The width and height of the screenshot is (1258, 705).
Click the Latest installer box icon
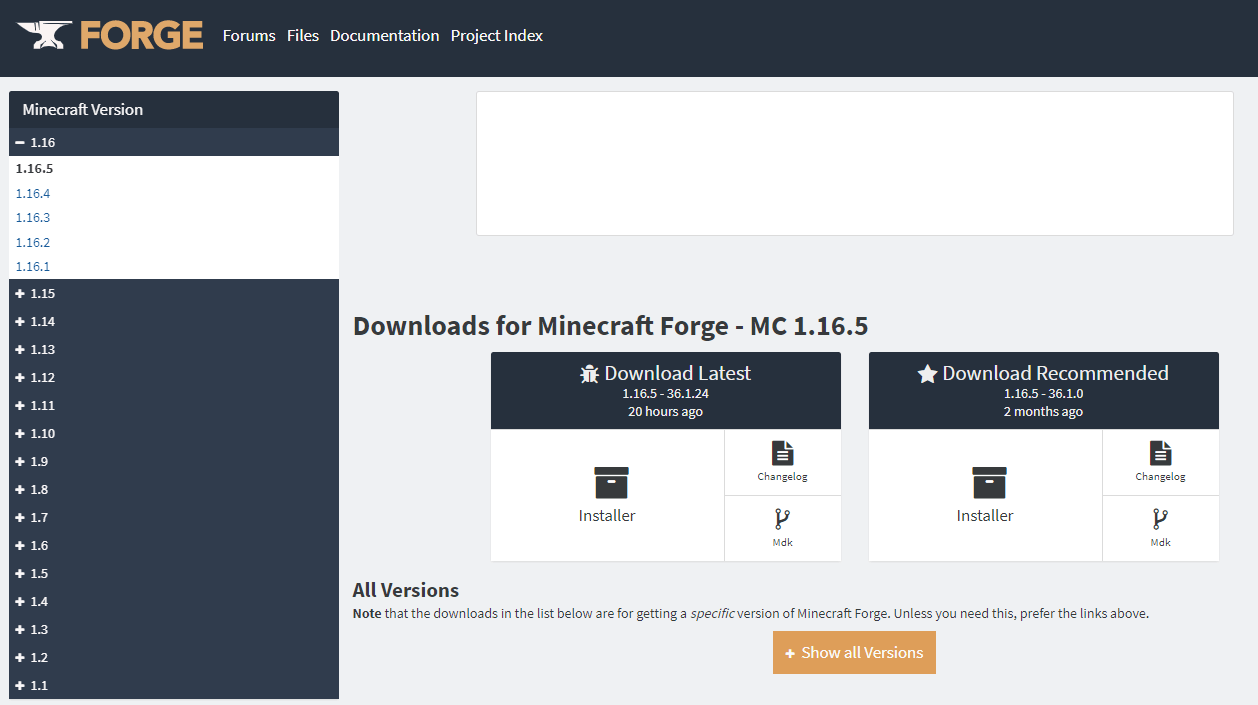pyautogui.click(x=611, y=483)
